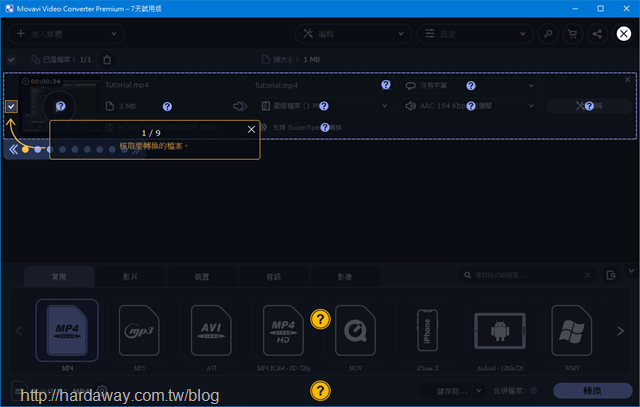Viewport: 640px width, 407px height.
Task: Click the convert arrows icon in file row
Action: [240, 106]
